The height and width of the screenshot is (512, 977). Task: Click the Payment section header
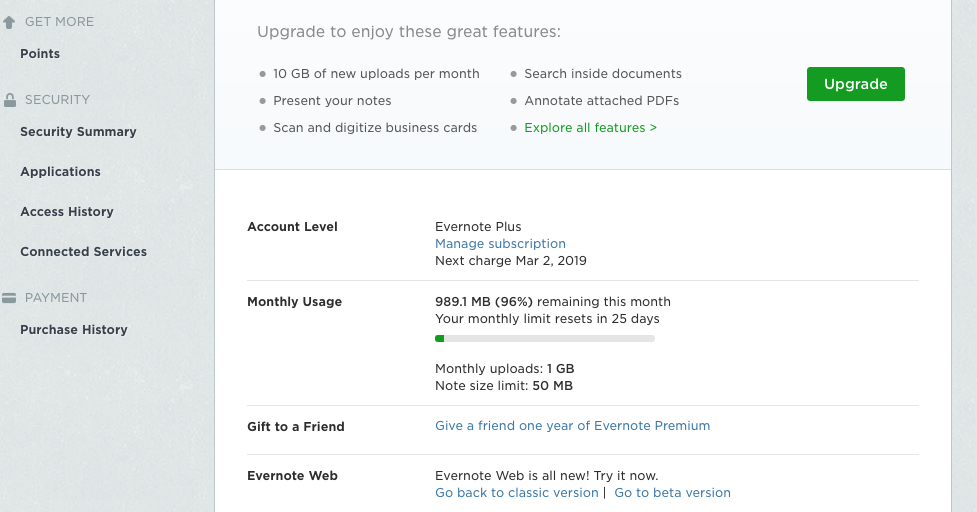pyautogui.click(x=56, y=298)
